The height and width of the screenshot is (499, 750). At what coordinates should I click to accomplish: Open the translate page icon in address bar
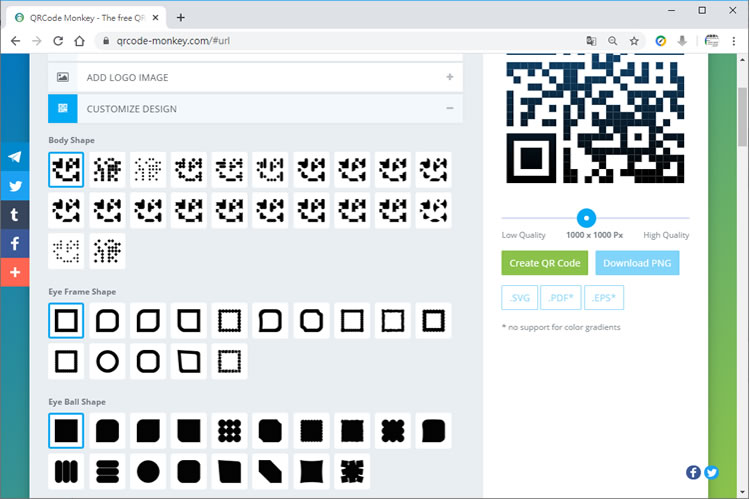[591, 41]
